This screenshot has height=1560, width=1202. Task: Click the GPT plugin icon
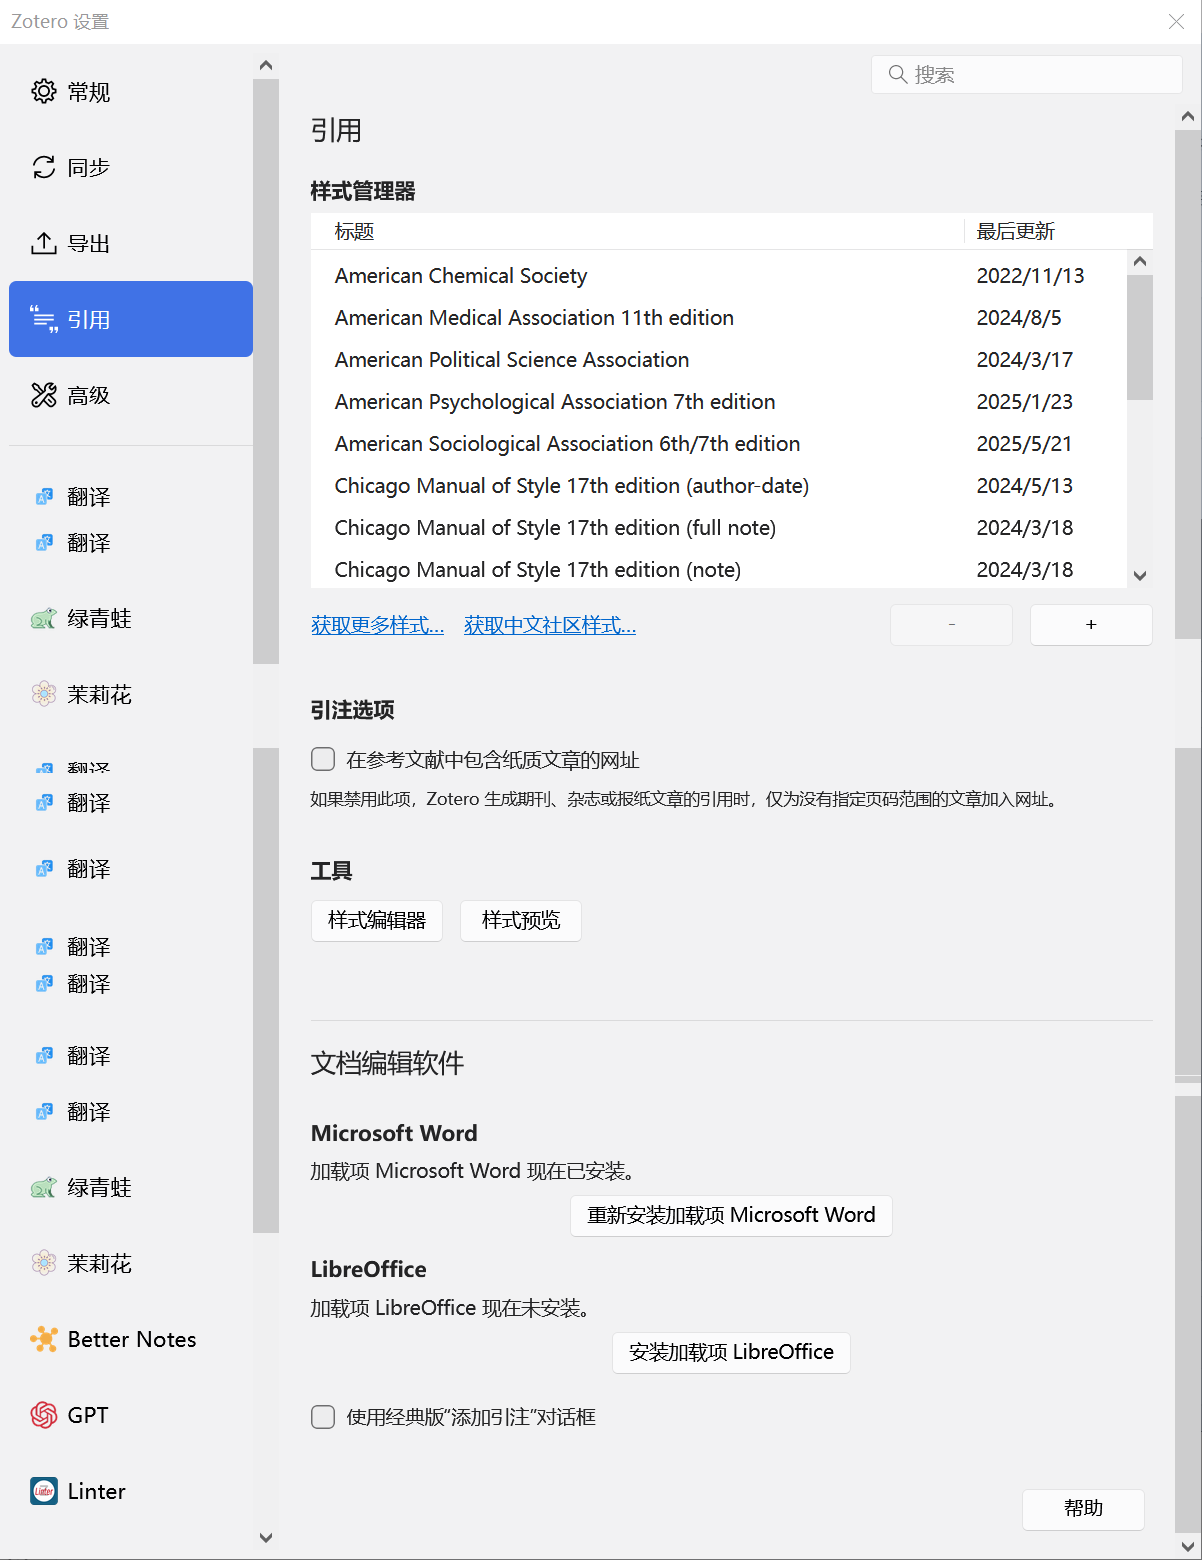click(44, 1415)
